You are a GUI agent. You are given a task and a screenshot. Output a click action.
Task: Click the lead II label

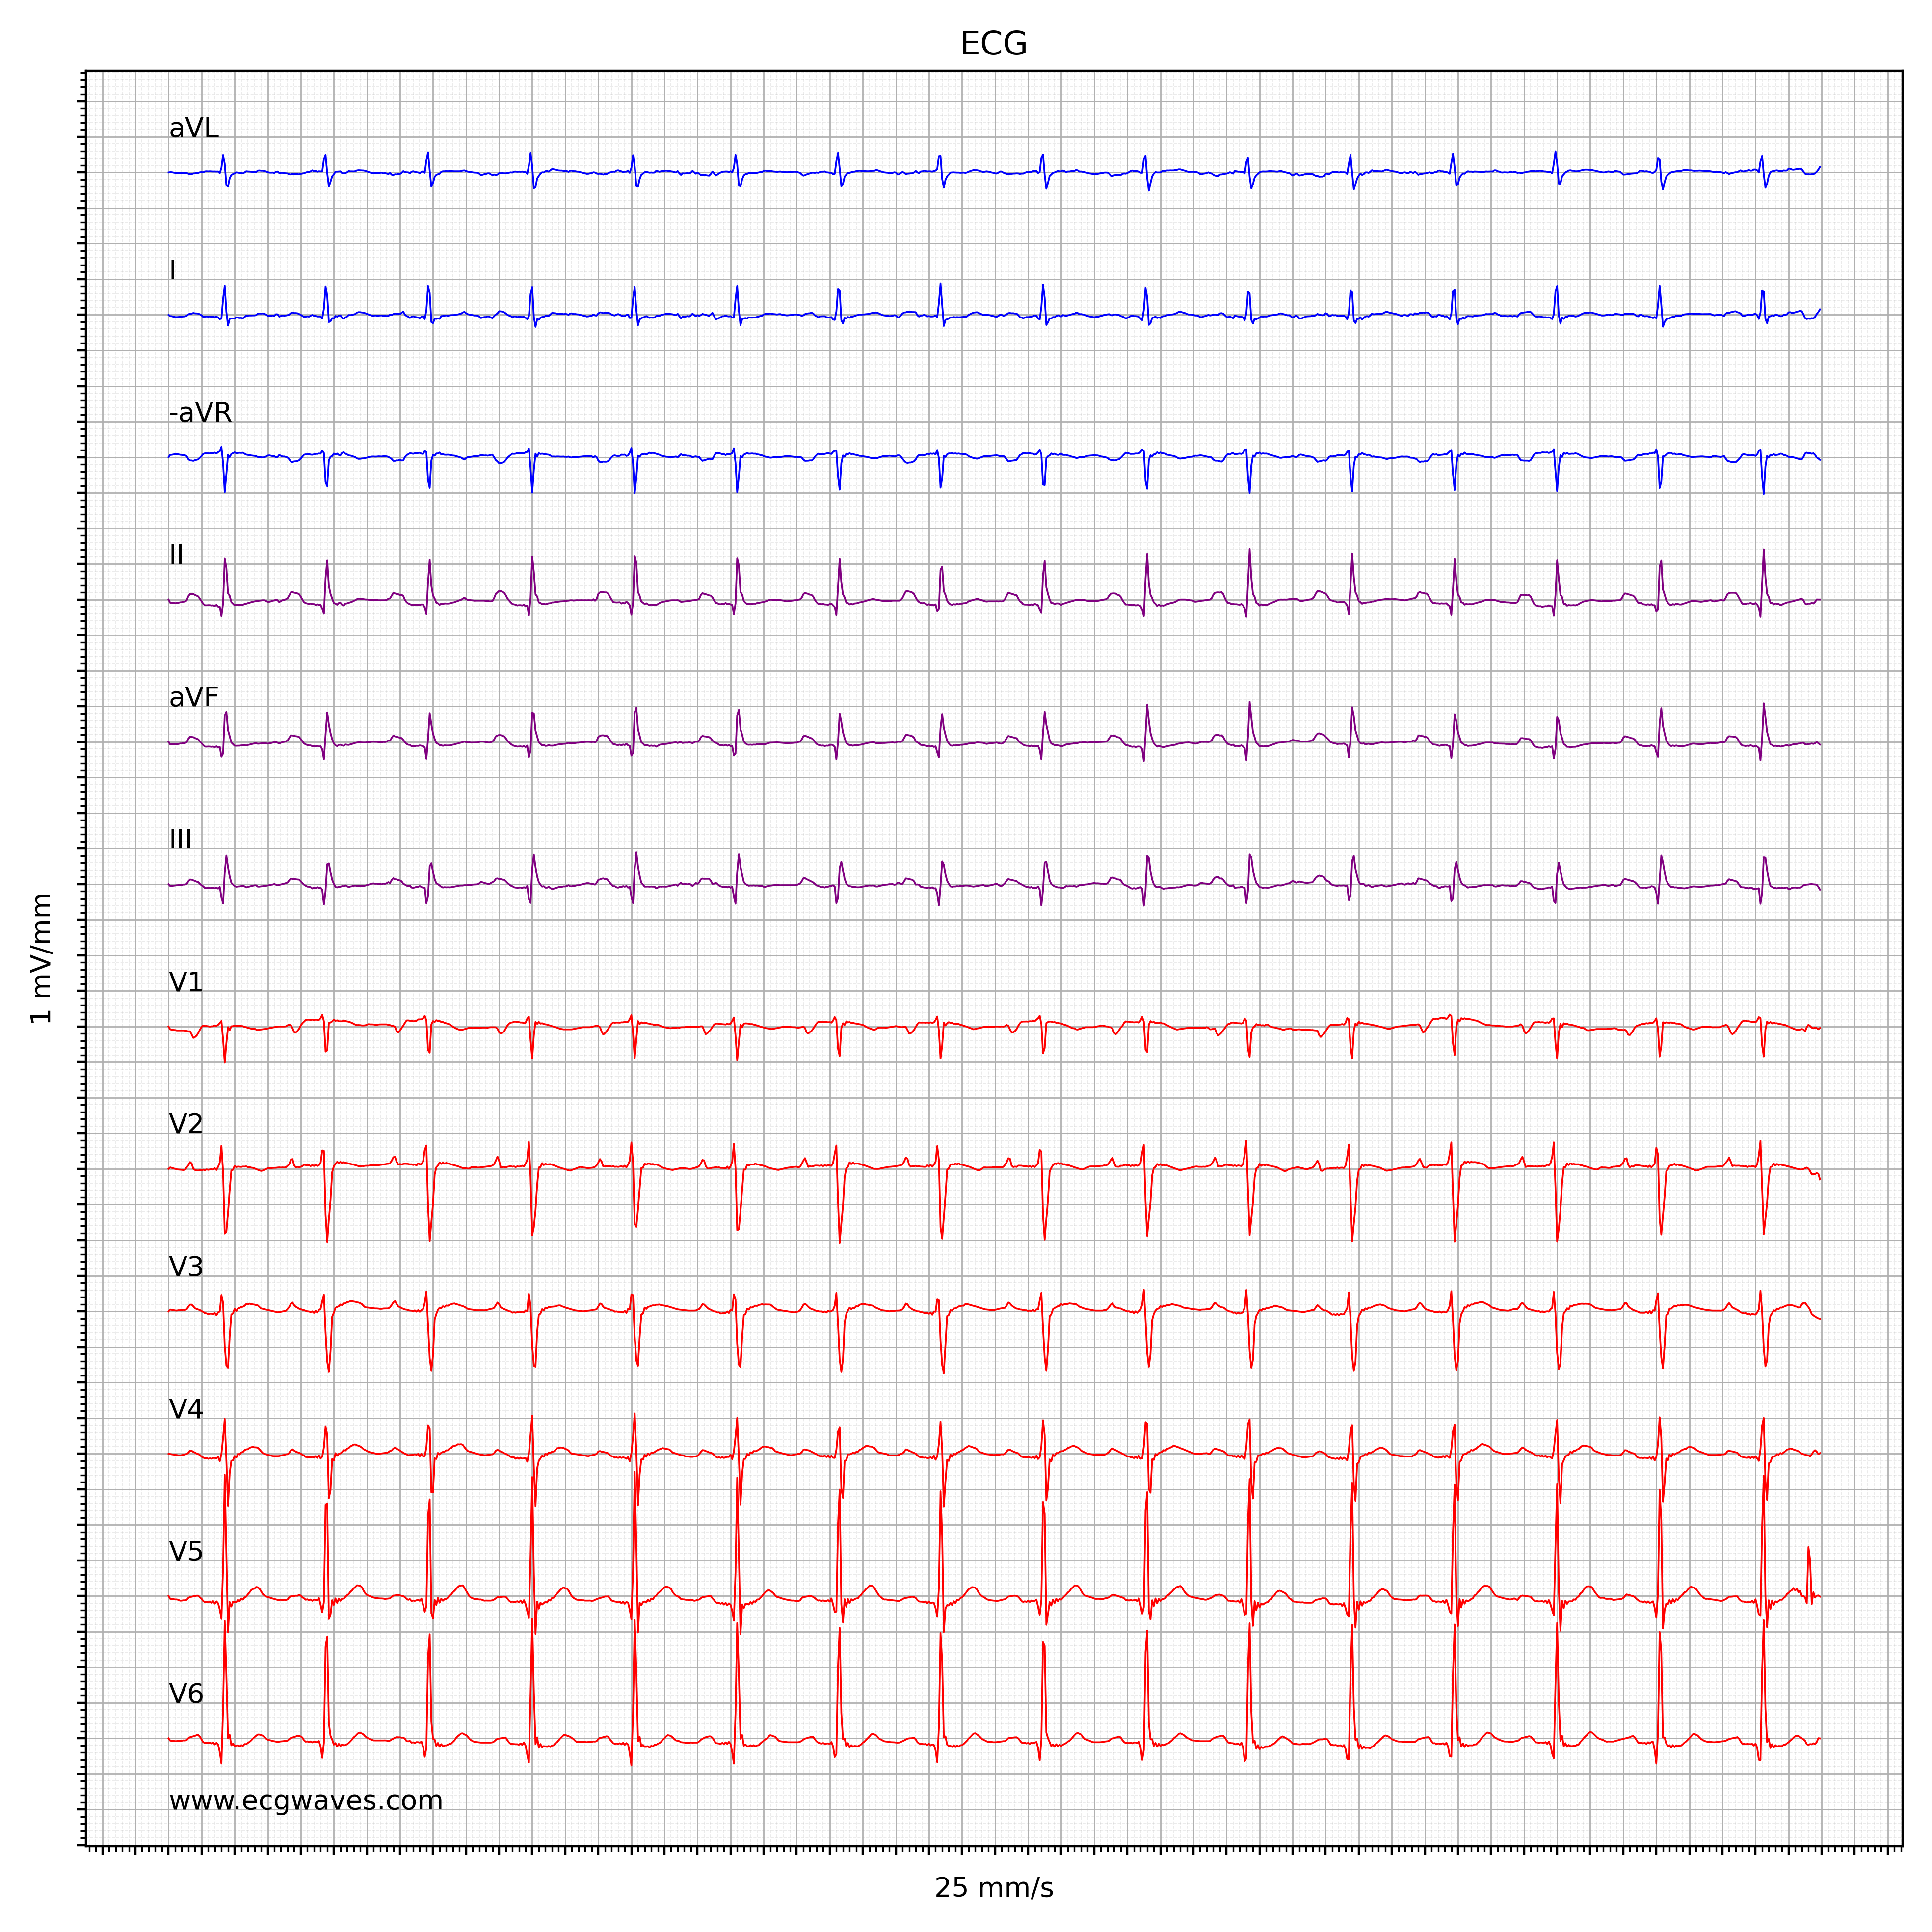(x=176, y=555)
